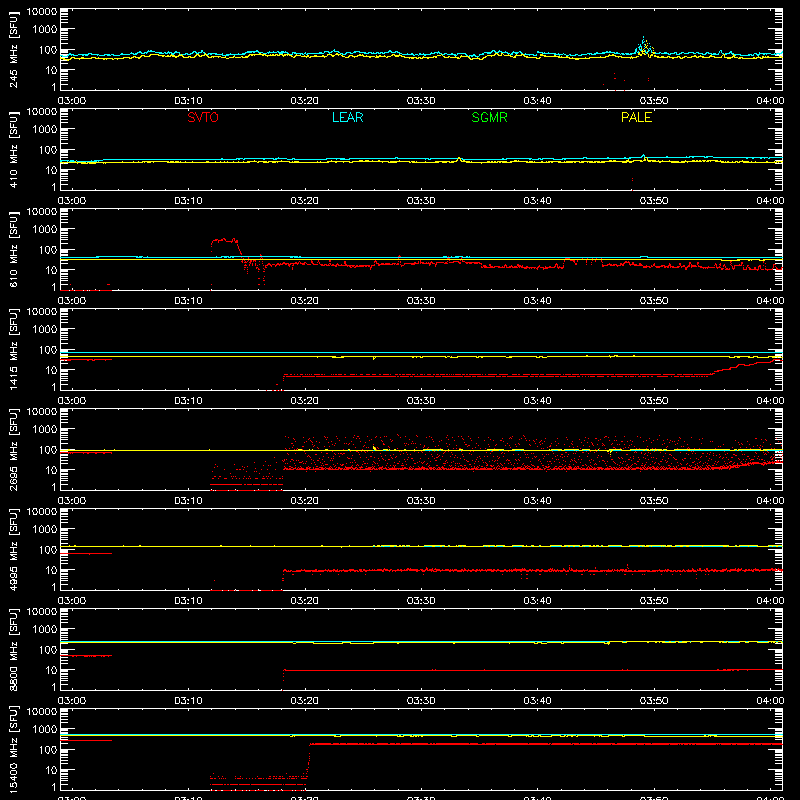Select the '1415 MHz [SFU]' axis title
Image resolution: width=800 pixels, height=800 pixels.
[14, 349]
